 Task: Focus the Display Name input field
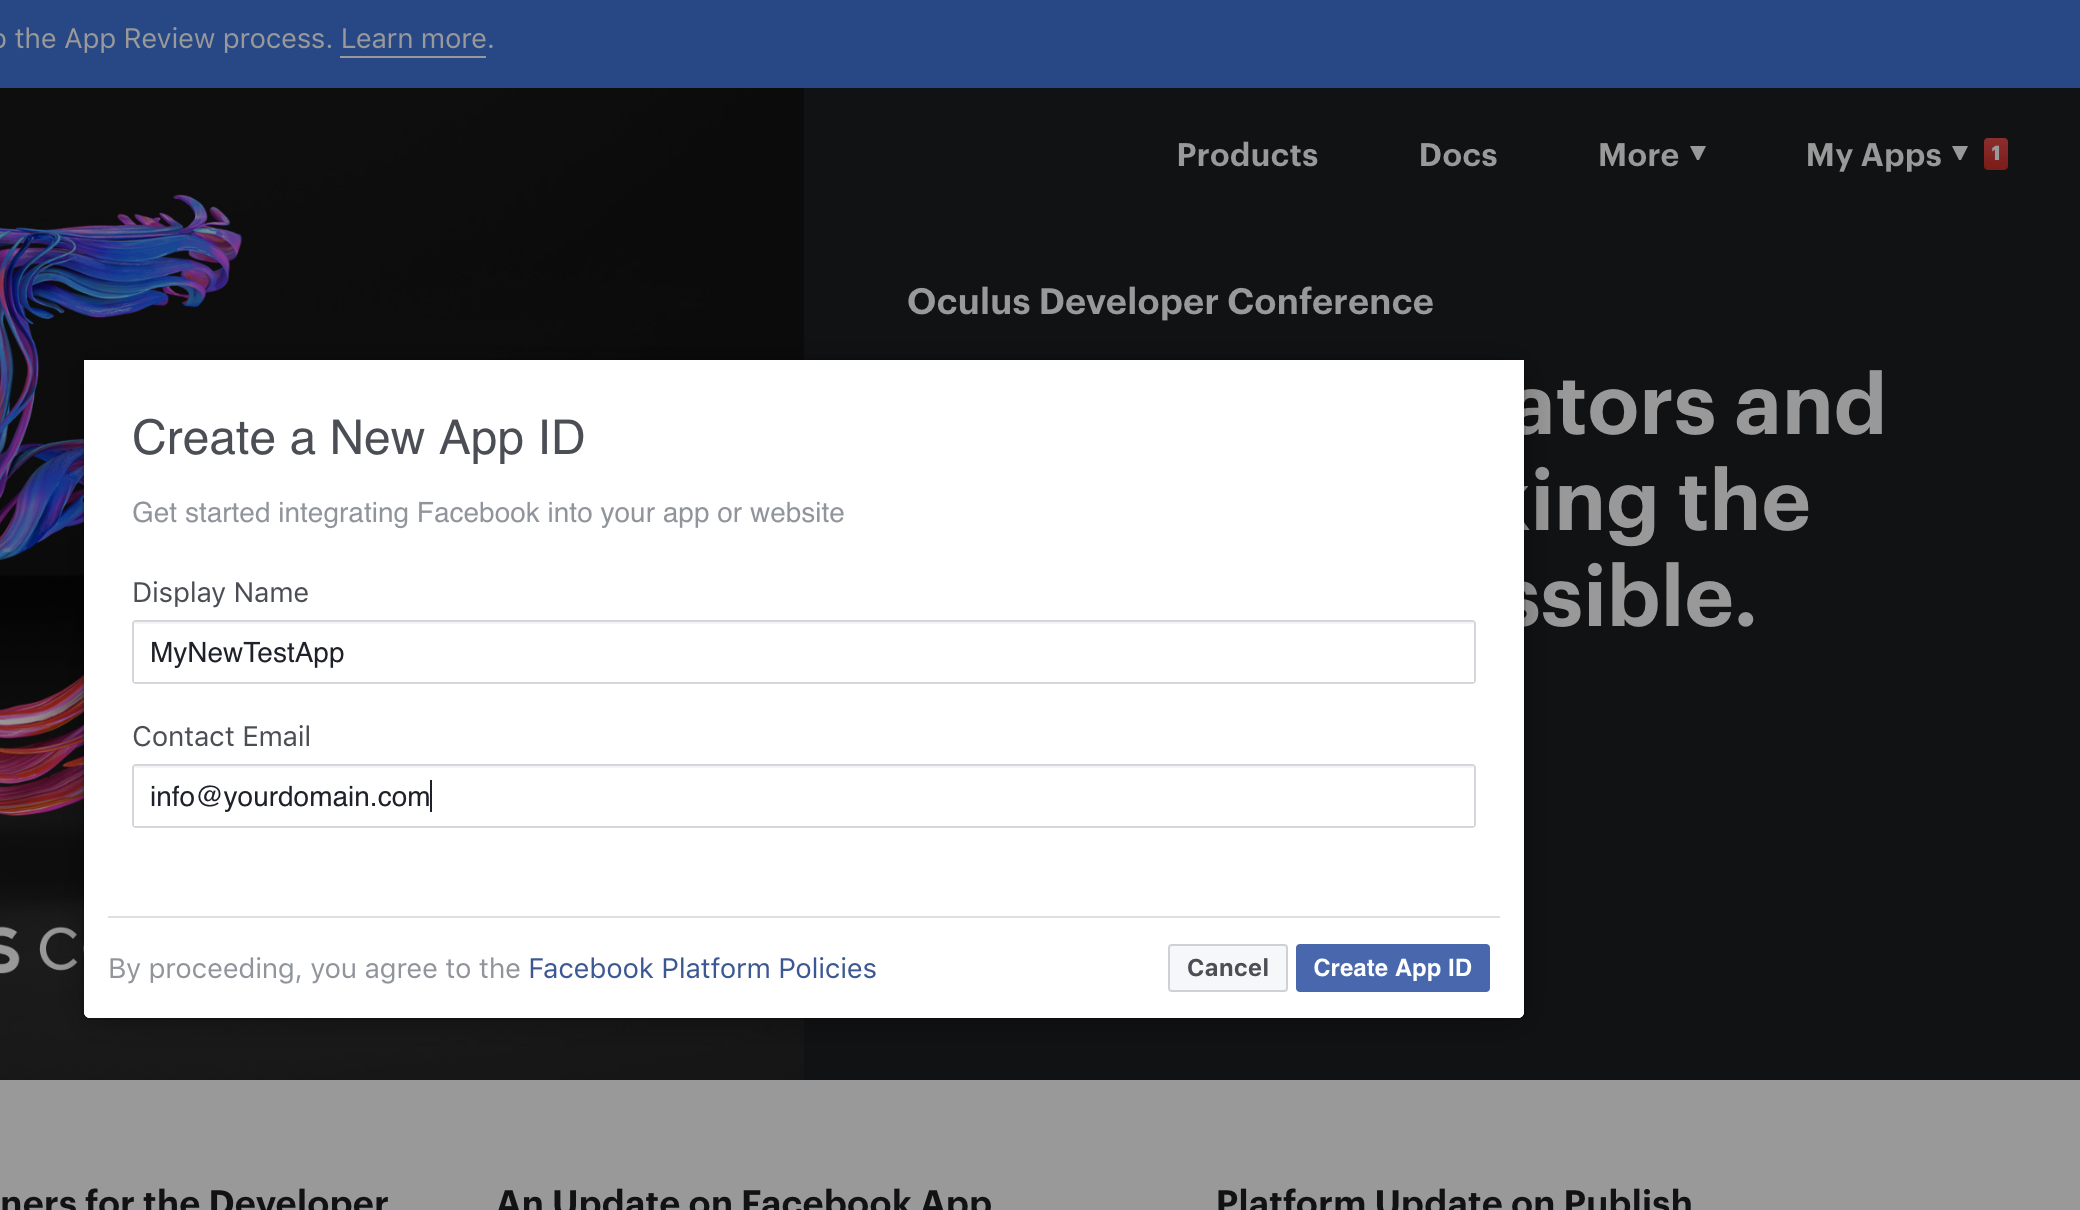pyautogui.click(x=803, y=652)
